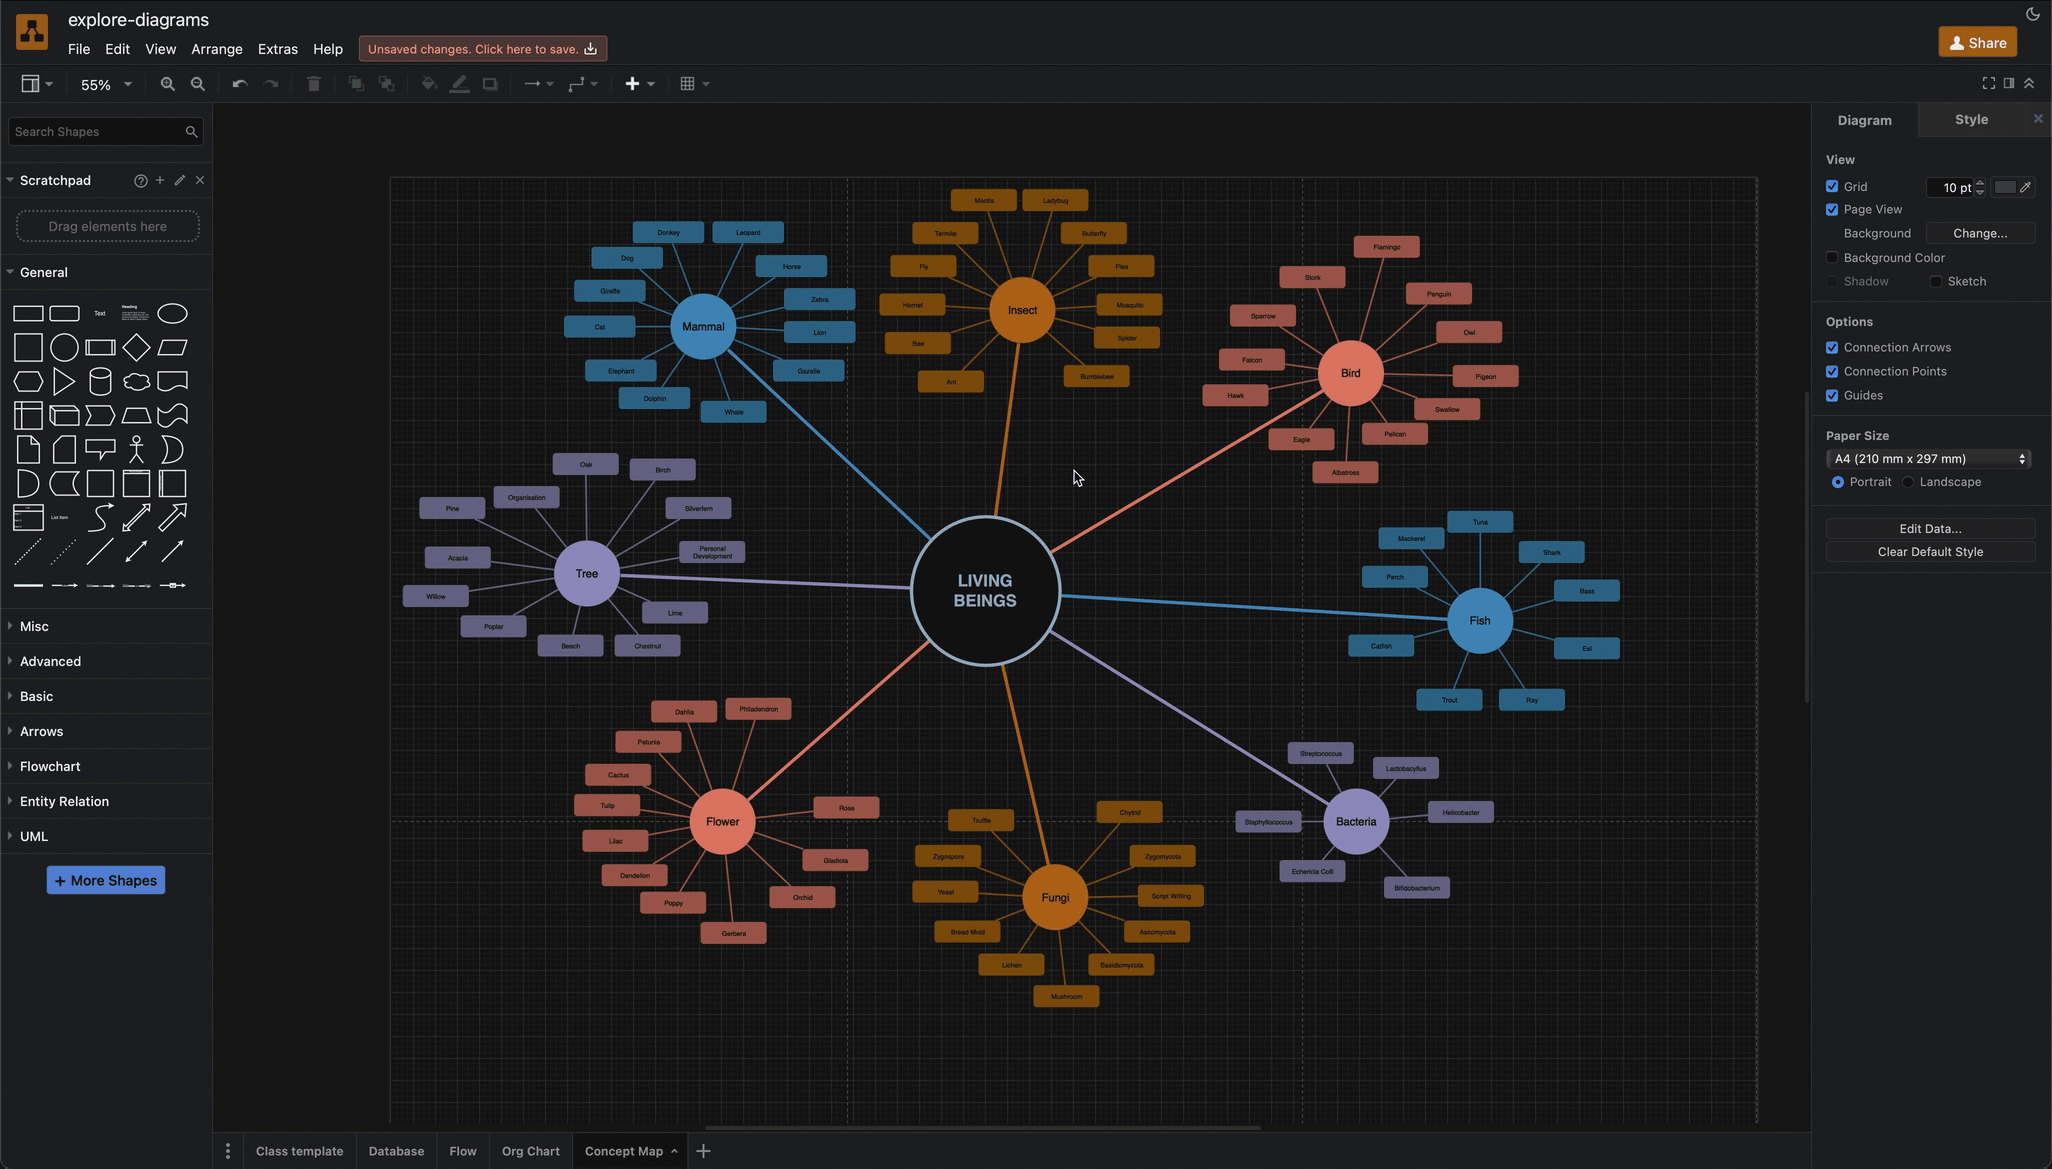
Task: Switch to the Style tab in panel
Action: coord(1970,120)
